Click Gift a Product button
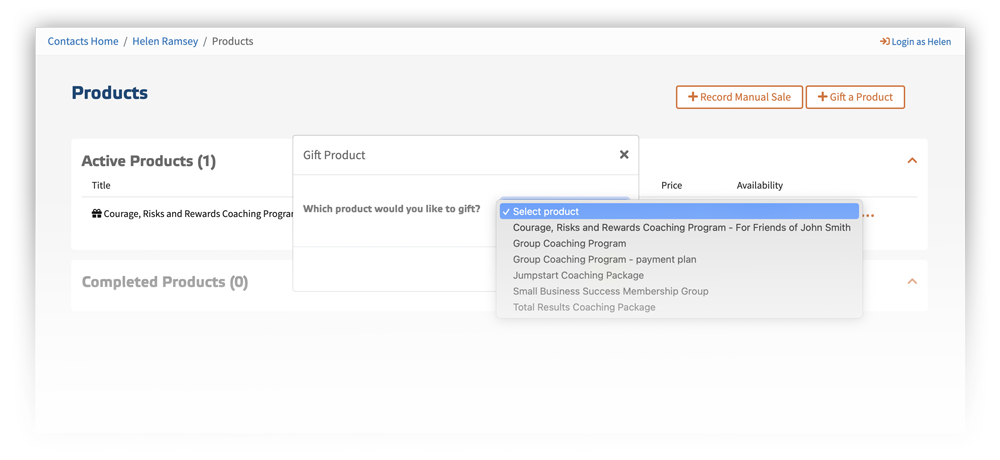Image resolution: width=1000 pixels, height=460 pixels. [x=855, y=97]
